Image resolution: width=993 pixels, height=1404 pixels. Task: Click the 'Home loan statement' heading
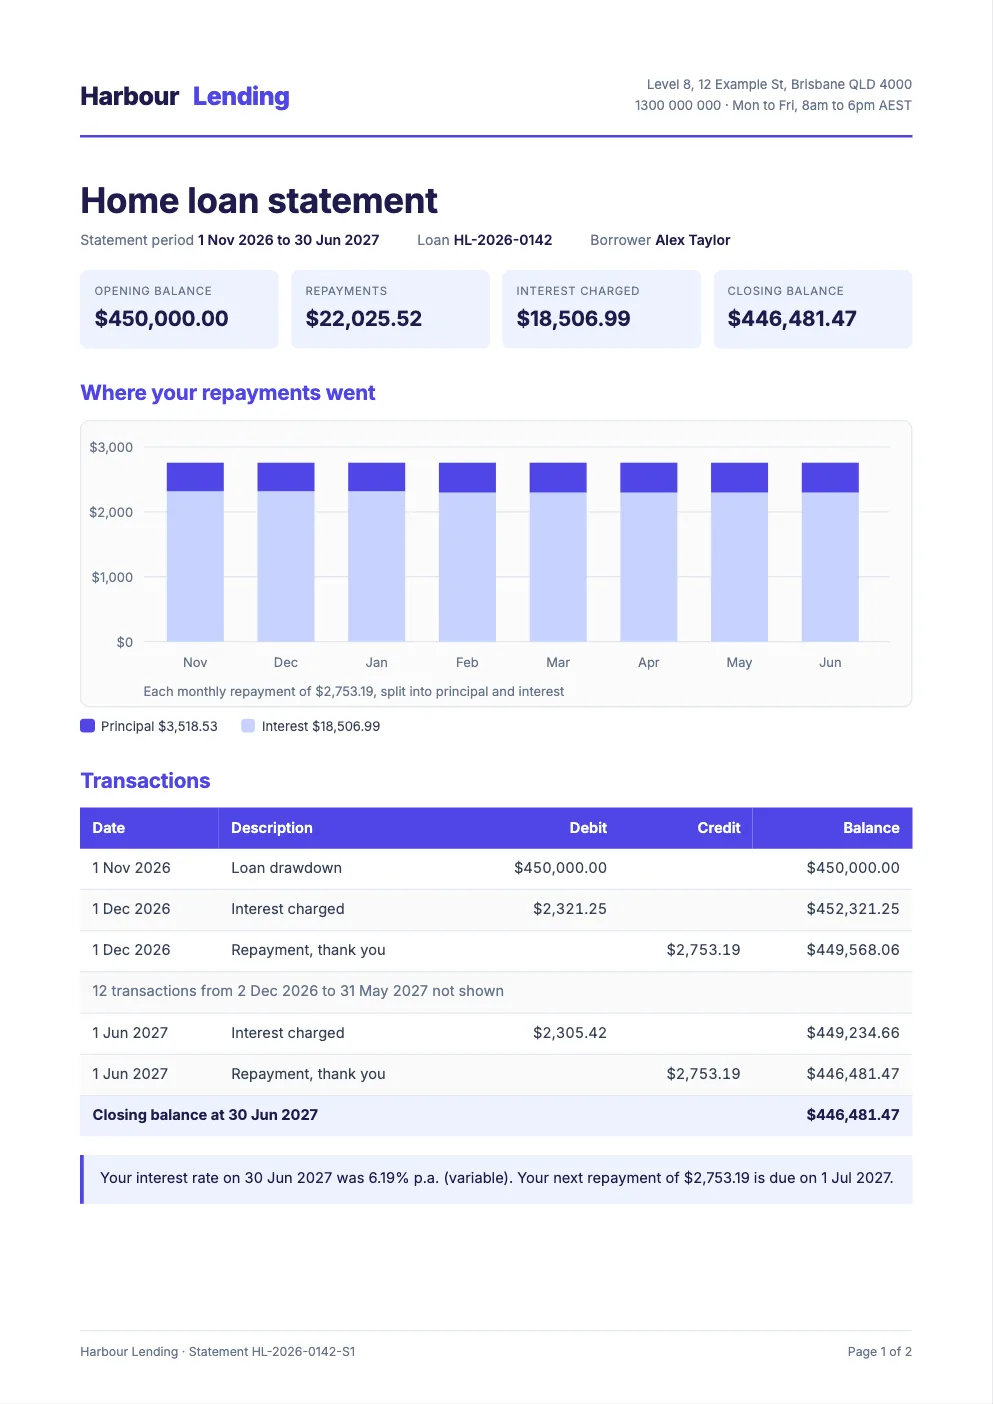click(x=259, y=201)
